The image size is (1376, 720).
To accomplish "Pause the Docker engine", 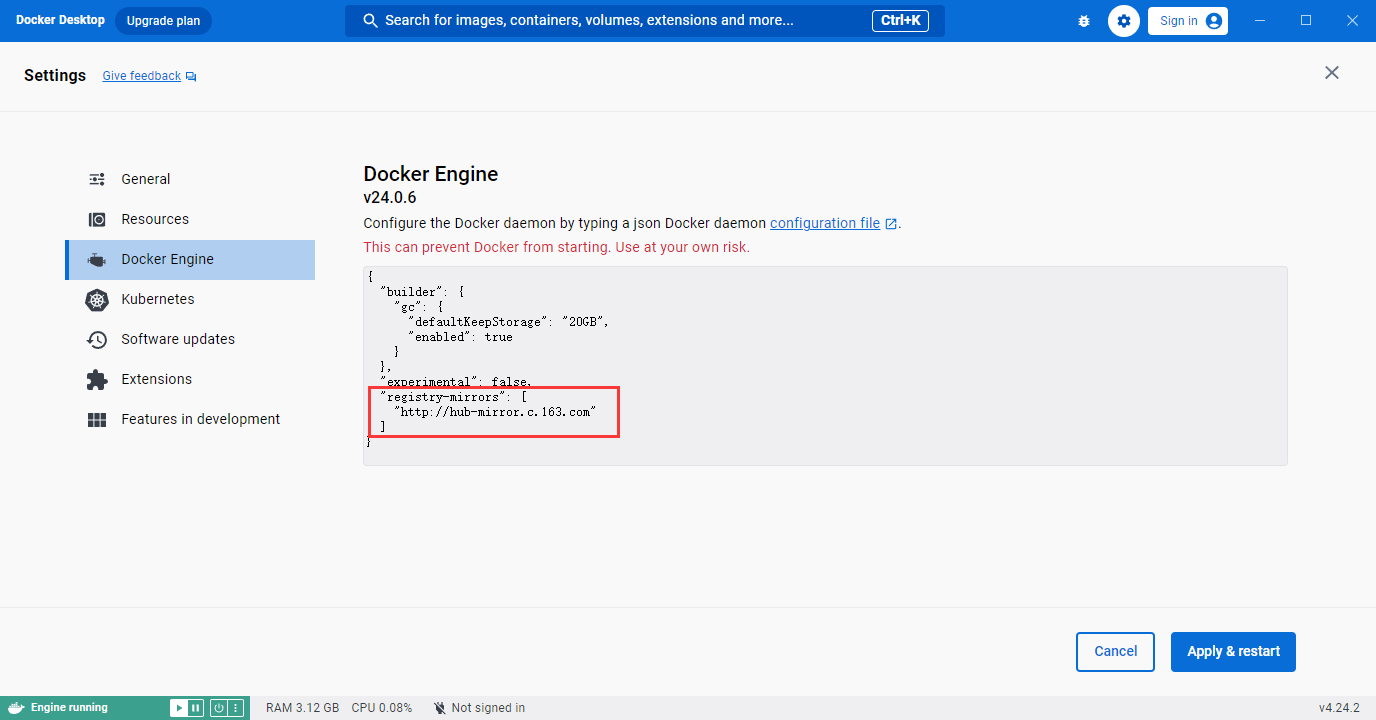I will click(x=196, y=708).
